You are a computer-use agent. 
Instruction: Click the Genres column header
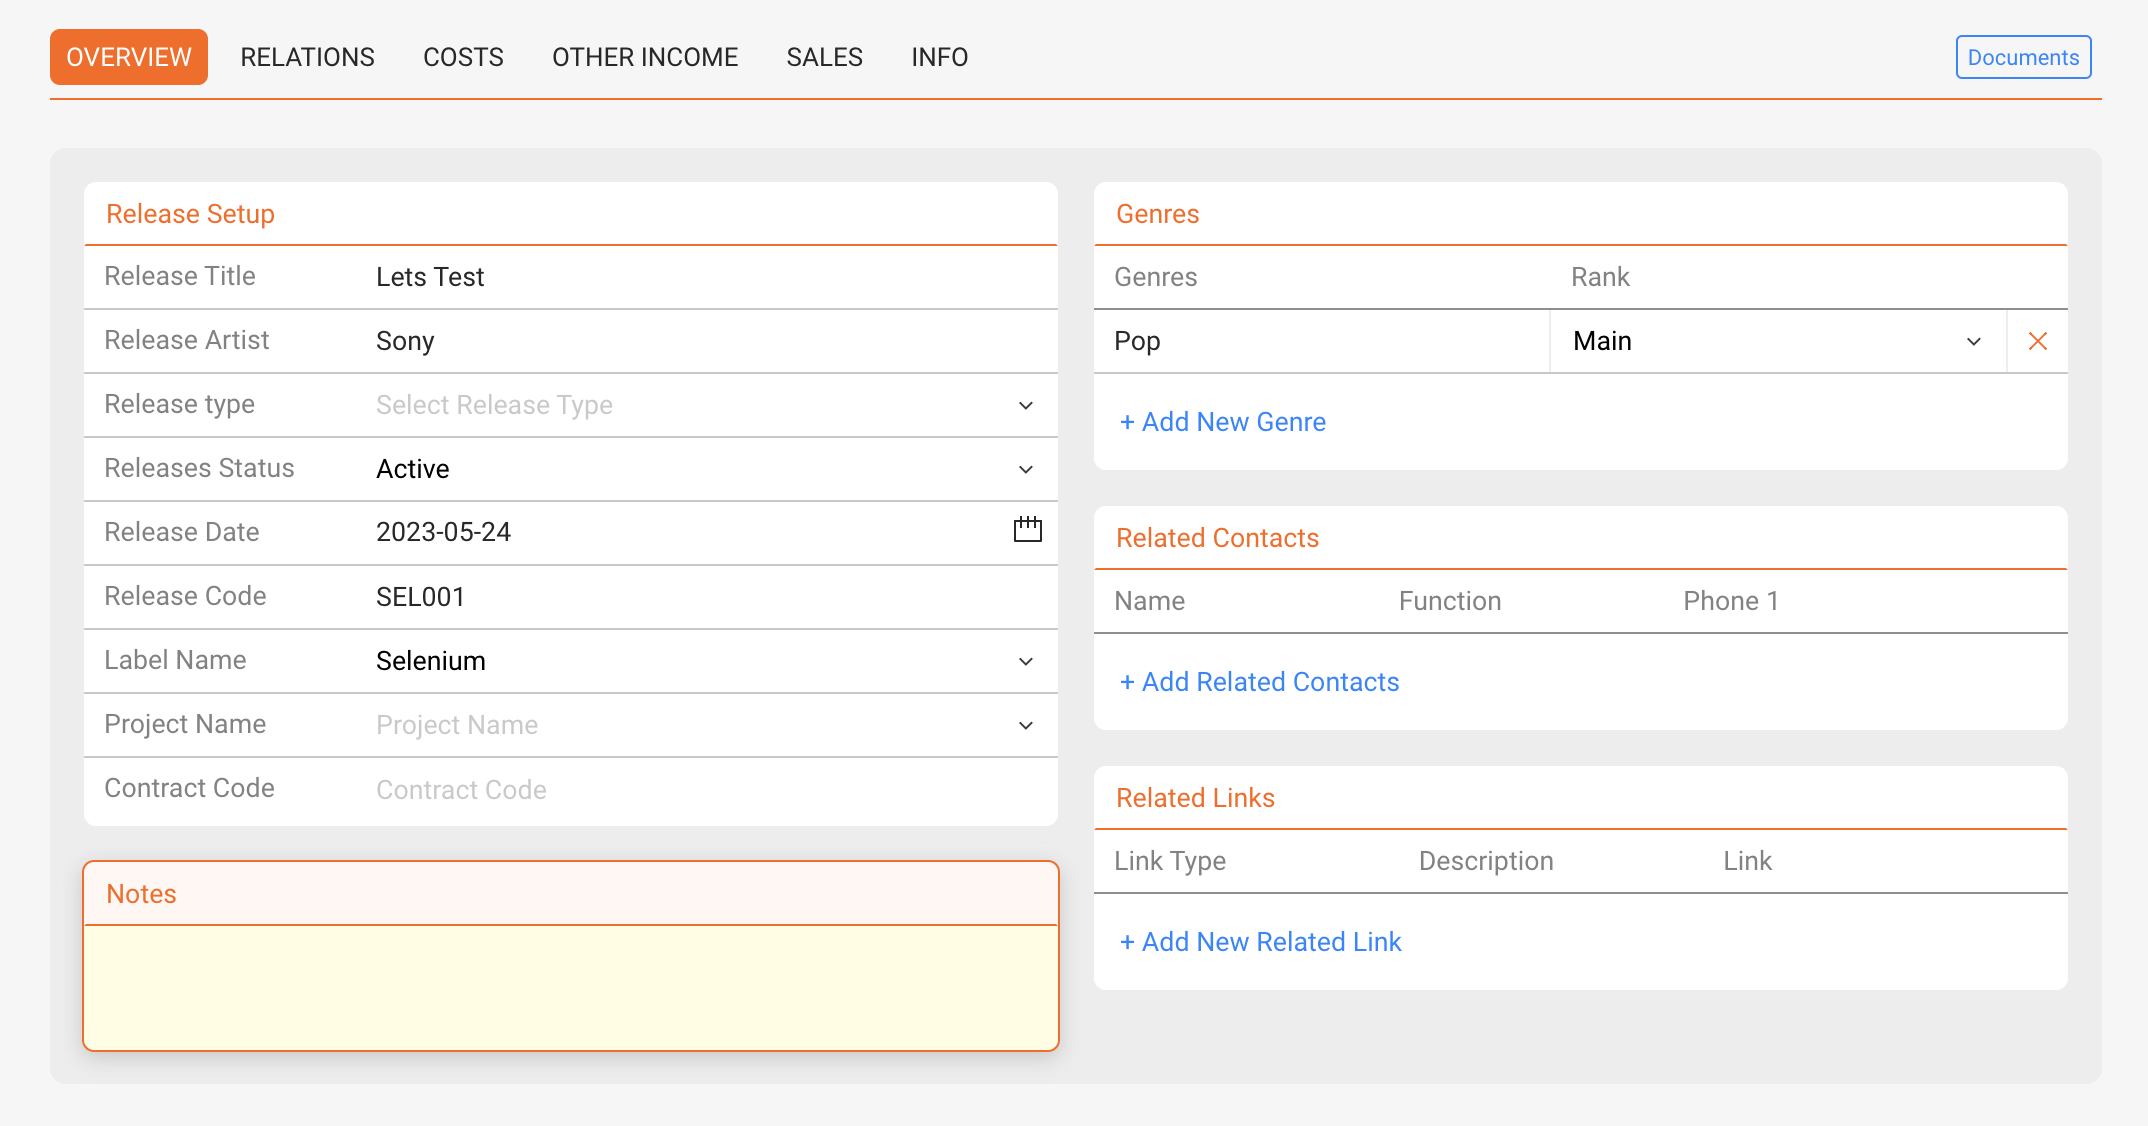click(x=1155, y=277)
